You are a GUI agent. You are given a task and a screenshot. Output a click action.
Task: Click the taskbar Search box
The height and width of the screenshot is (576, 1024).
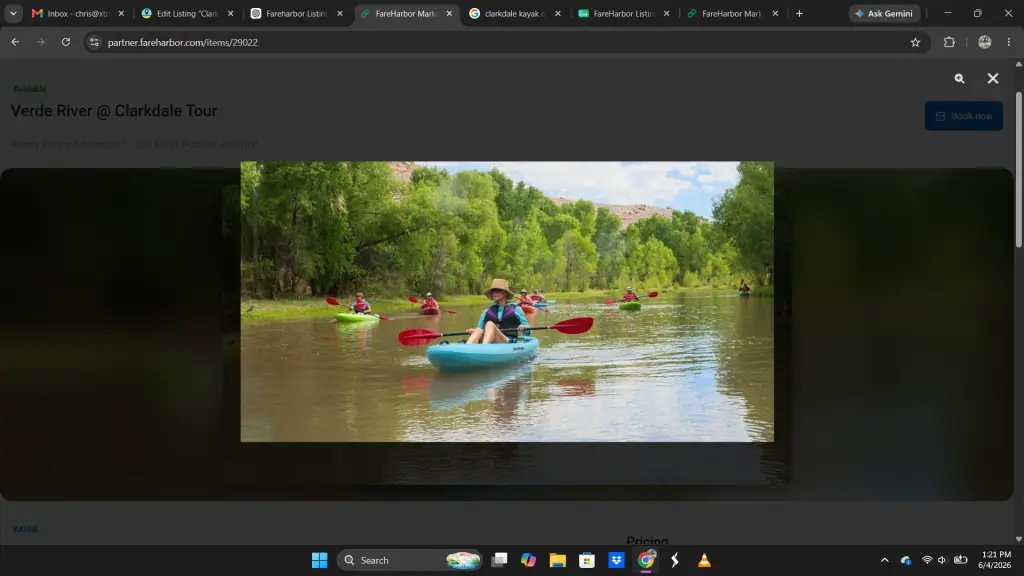[409, 560]
